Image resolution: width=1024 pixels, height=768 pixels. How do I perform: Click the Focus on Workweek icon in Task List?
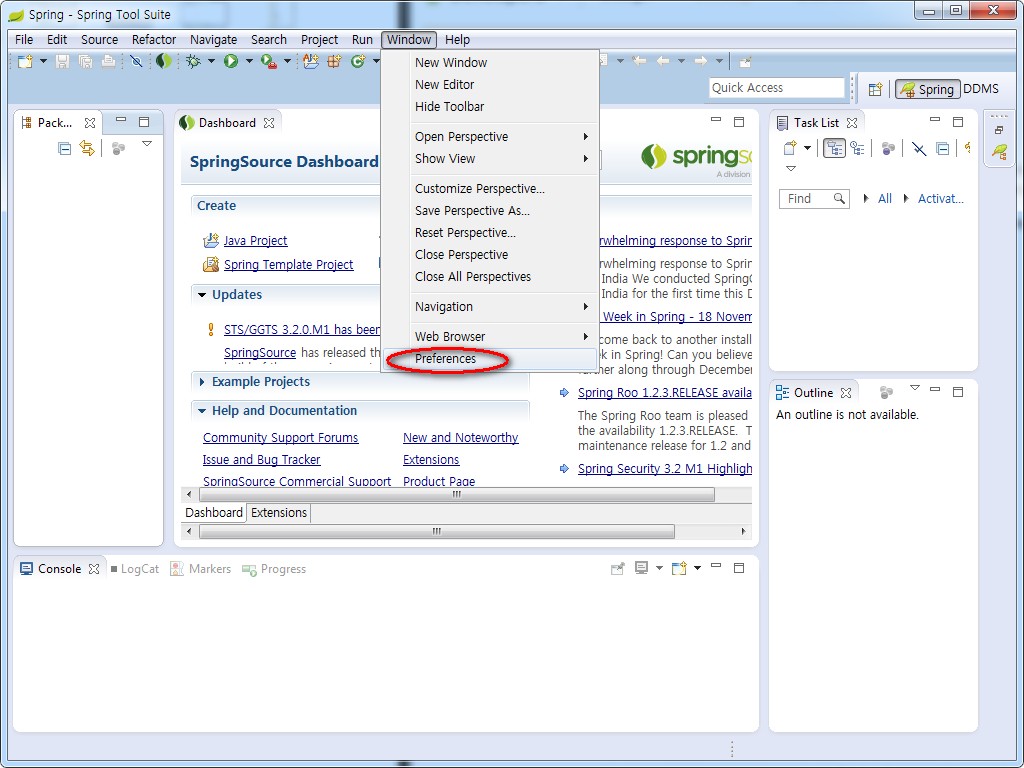pos(888,148)
